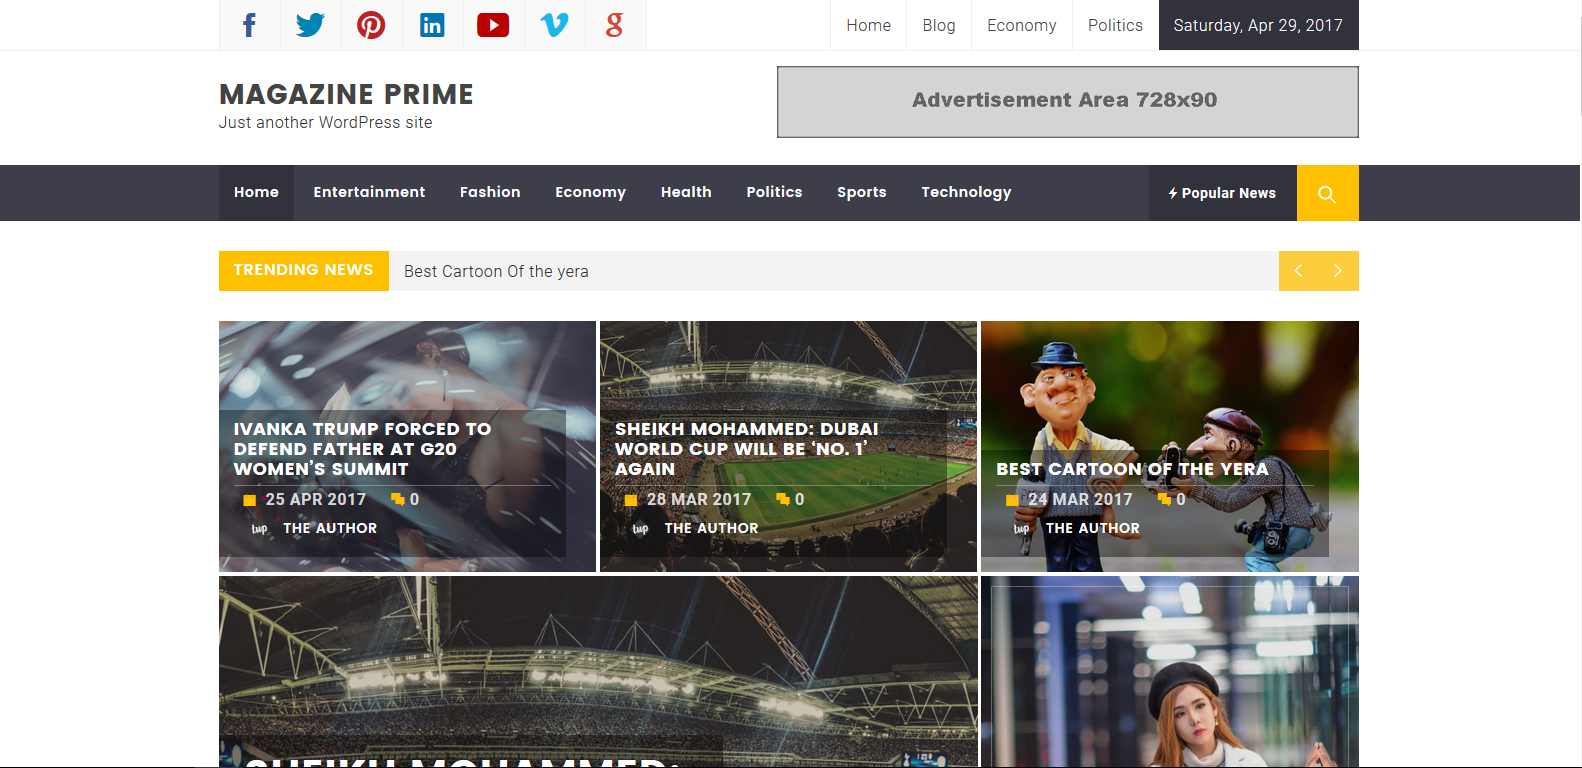Open the YouTube channel icon
Image resolution: width=1582 pixels, height=768 pixels.
pyautogui.click(x=493, y=25)
